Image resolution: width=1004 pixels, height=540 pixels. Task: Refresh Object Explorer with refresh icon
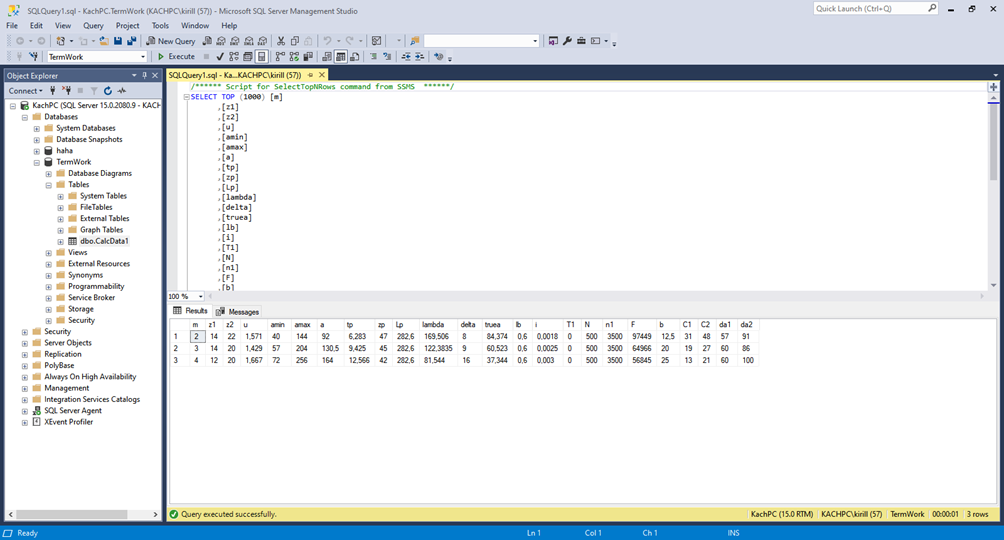[108, 91]
